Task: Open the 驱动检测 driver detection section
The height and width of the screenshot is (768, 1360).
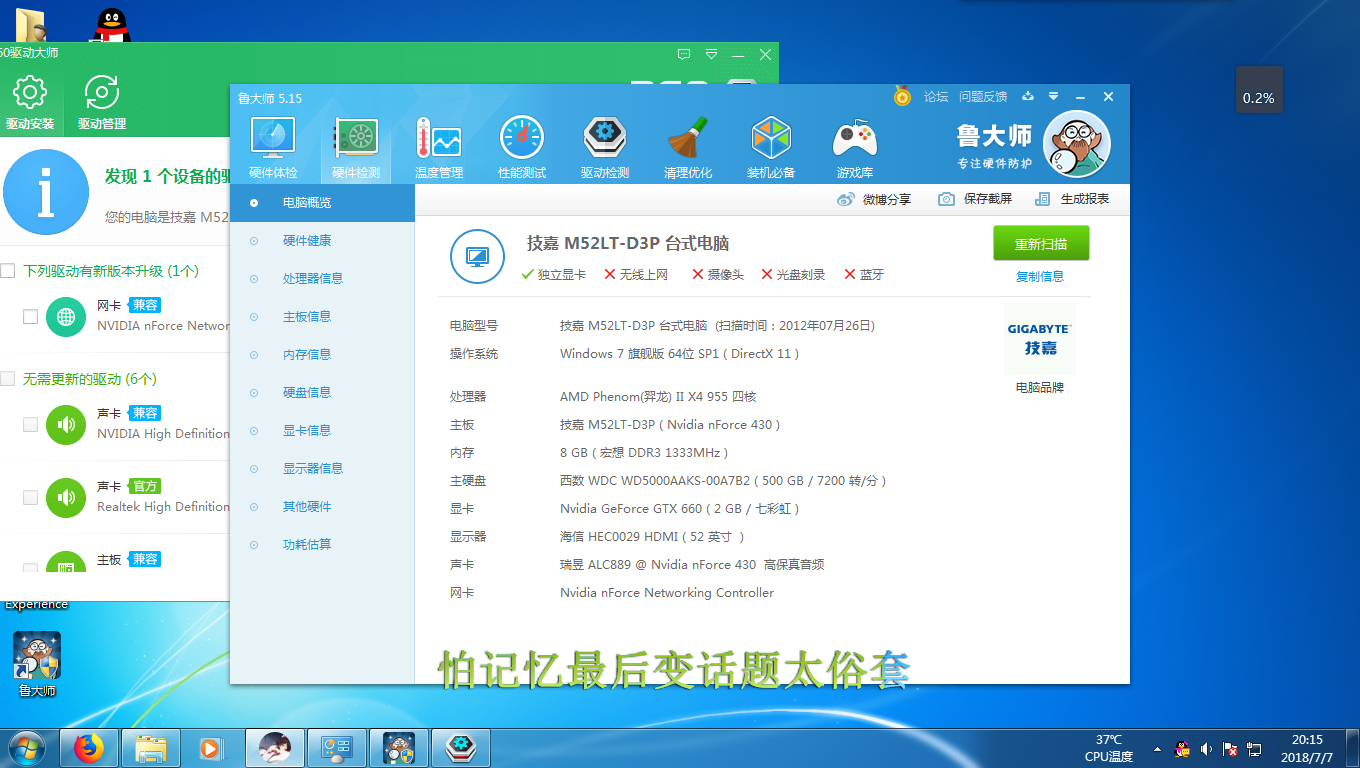Action: [x=605, y=148]
